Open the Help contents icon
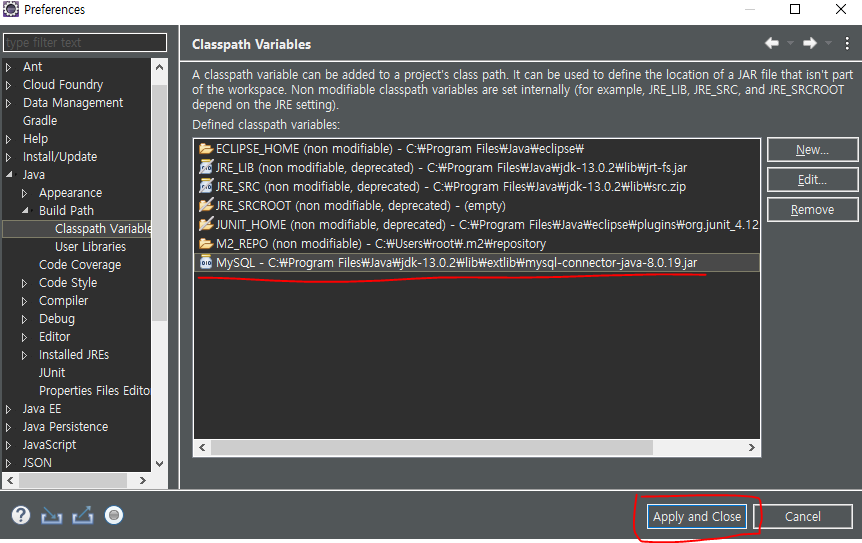Screen dimensions: 862x543 [x=21, y=516]
